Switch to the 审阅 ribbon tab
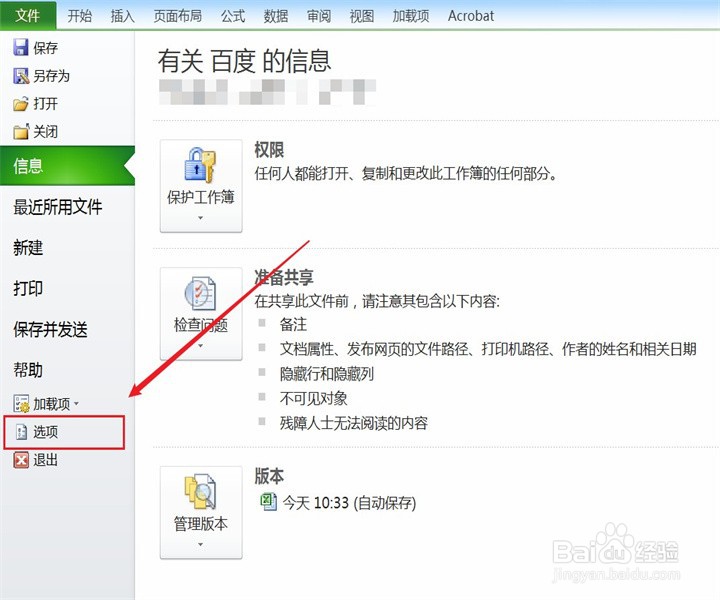This screenshot has width=720, height=600. tap(319, 16)
